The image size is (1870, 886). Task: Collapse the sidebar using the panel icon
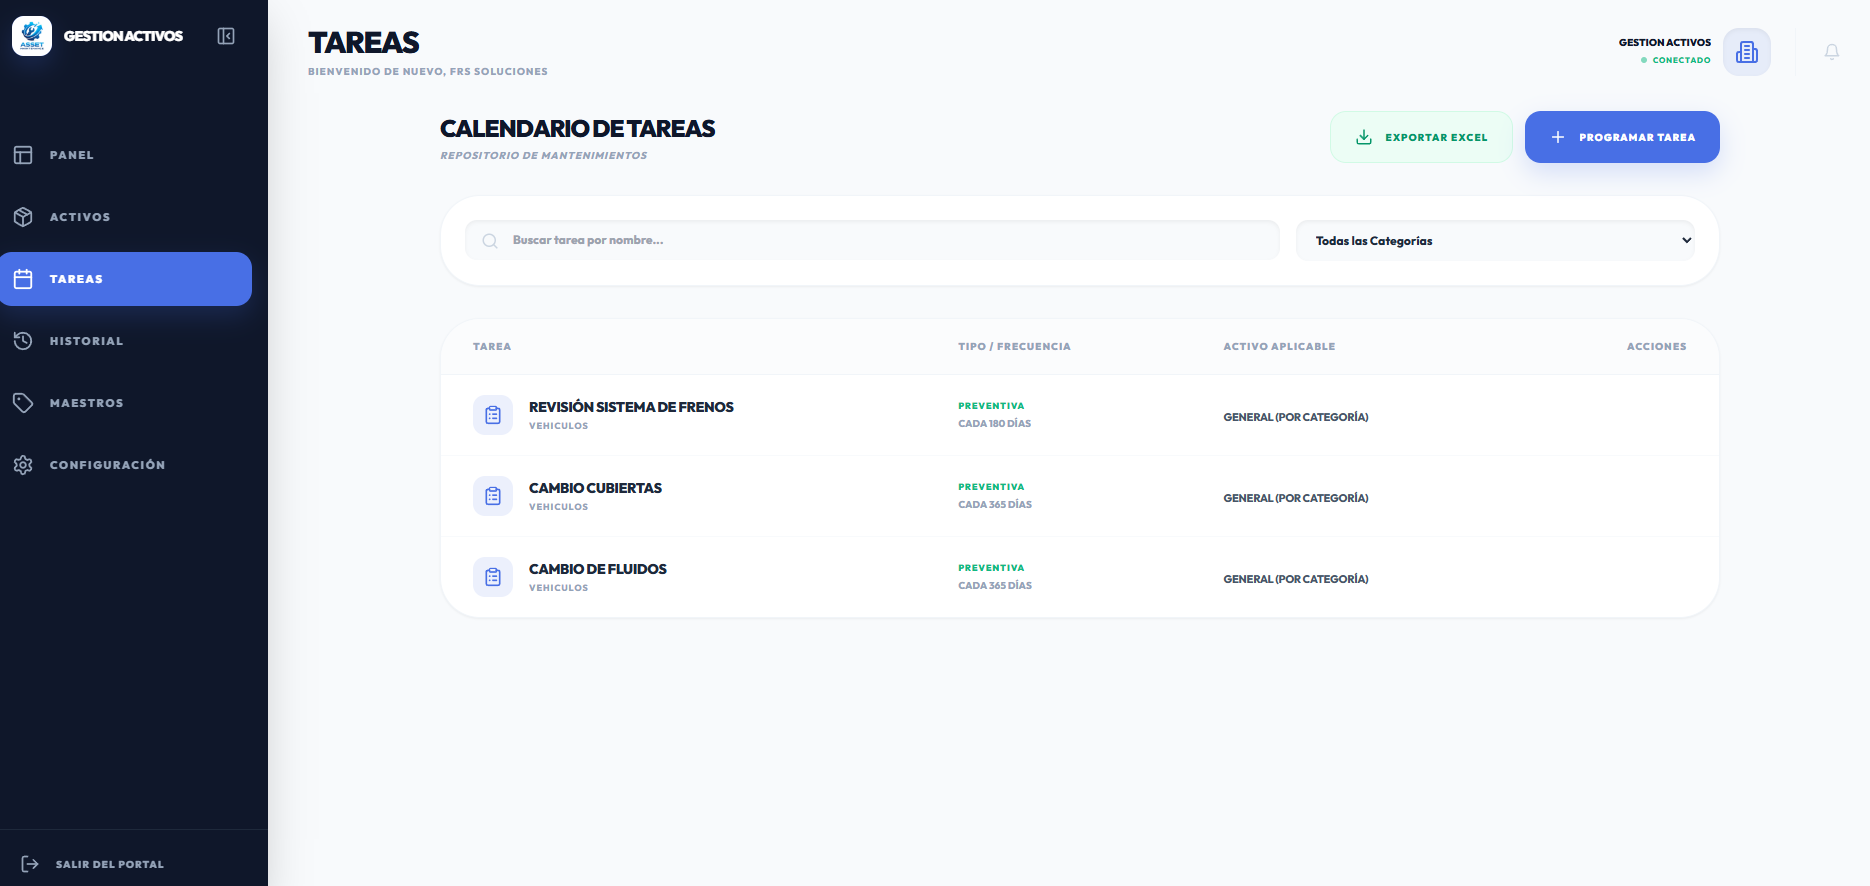[x=226, y=36]
